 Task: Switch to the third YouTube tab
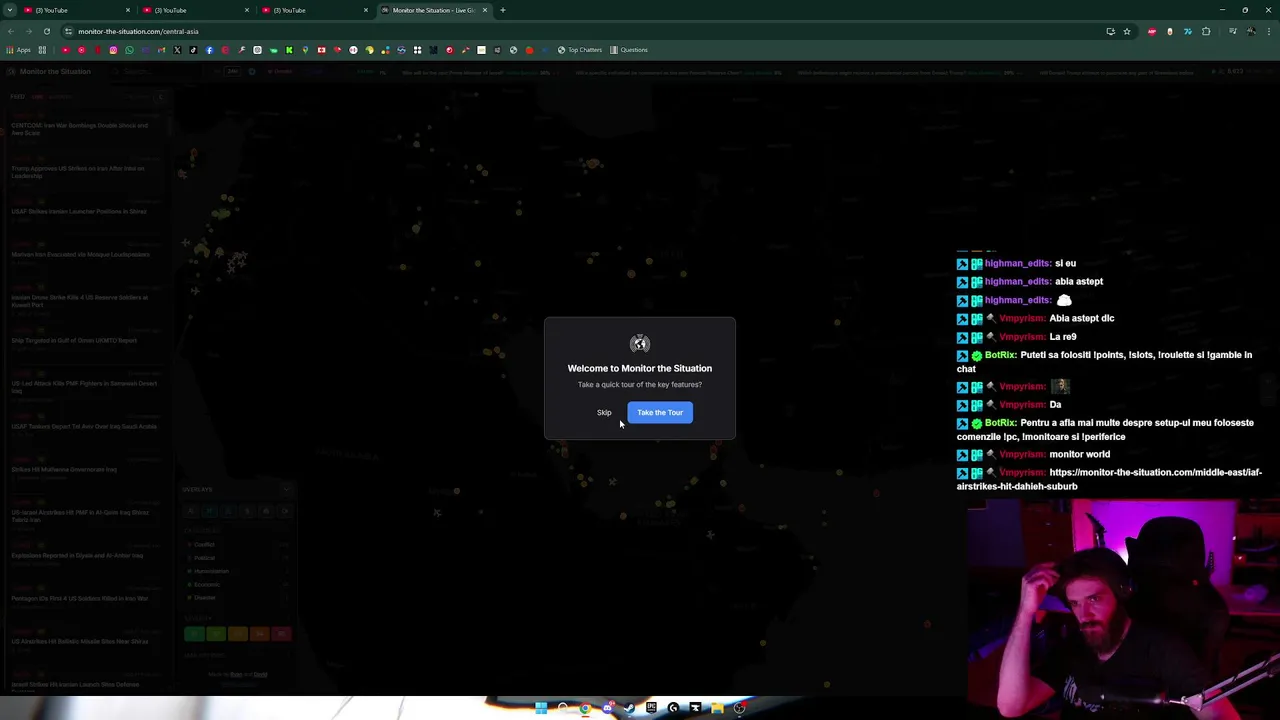point(313,10)
